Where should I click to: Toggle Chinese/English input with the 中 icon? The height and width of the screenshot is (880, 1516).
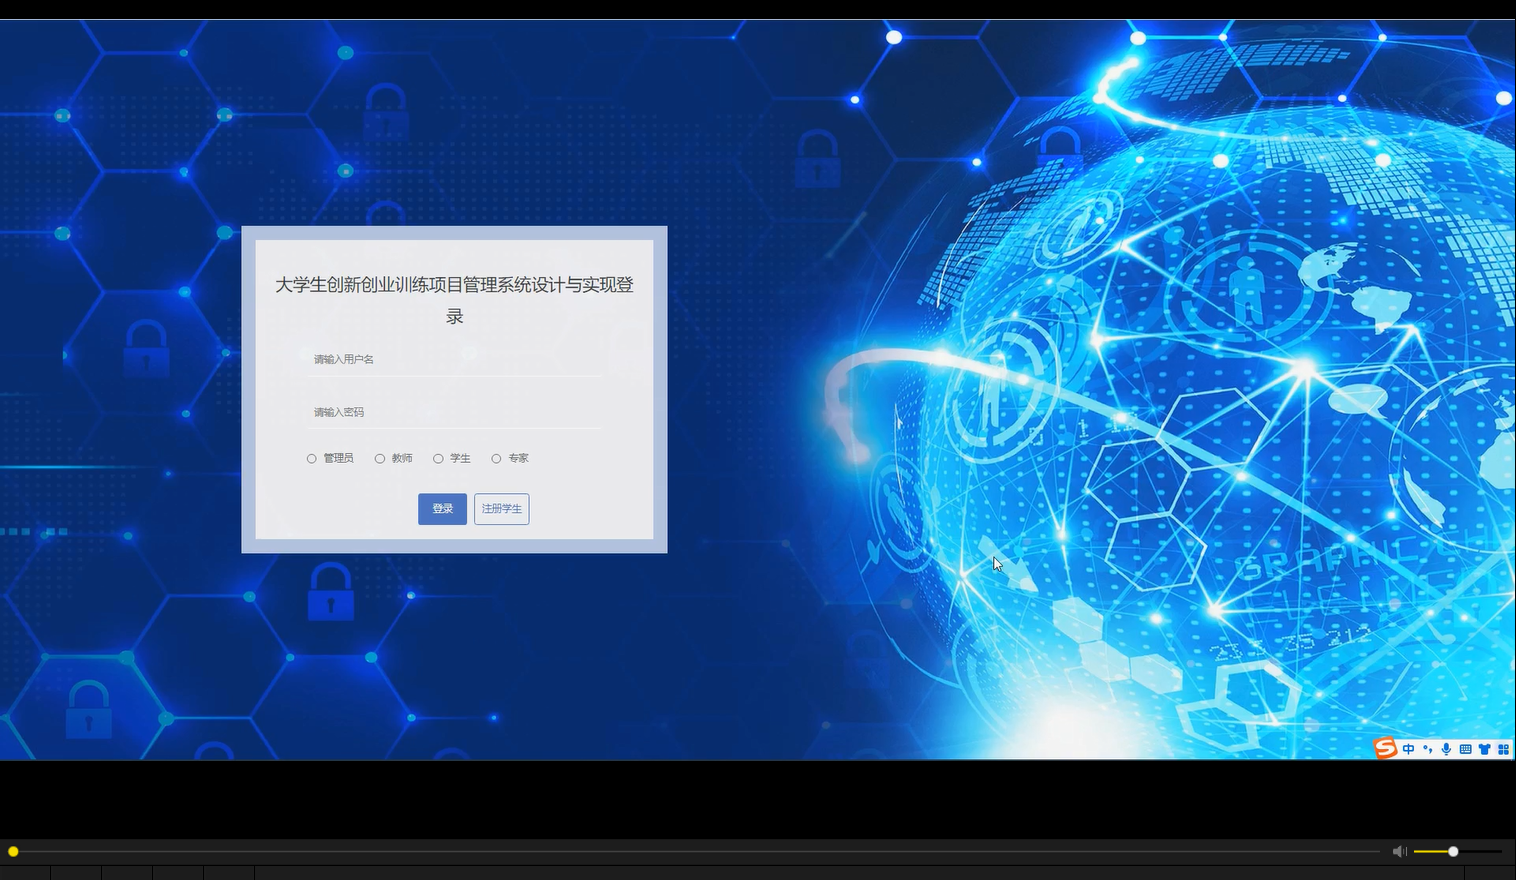coord(1408,748)
